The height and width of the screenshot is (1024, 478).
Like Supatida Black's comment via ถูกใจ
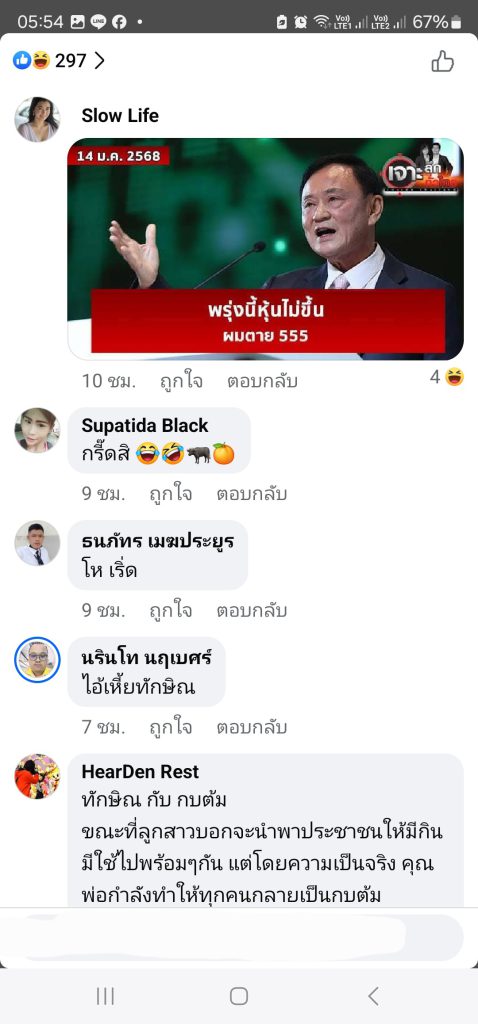point(170,494)
